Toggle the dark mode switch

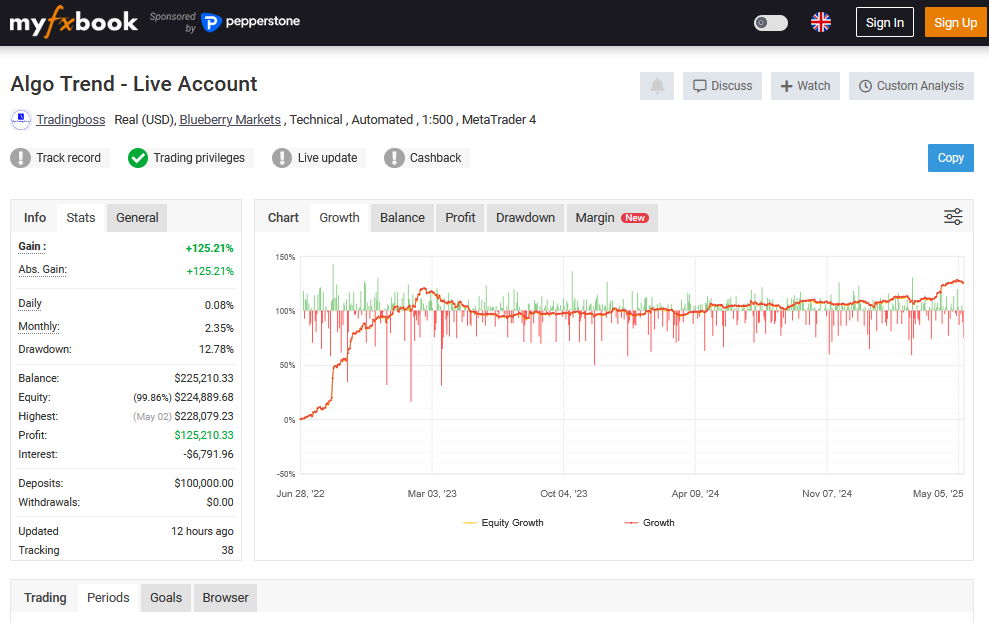[x=771, y=23]
